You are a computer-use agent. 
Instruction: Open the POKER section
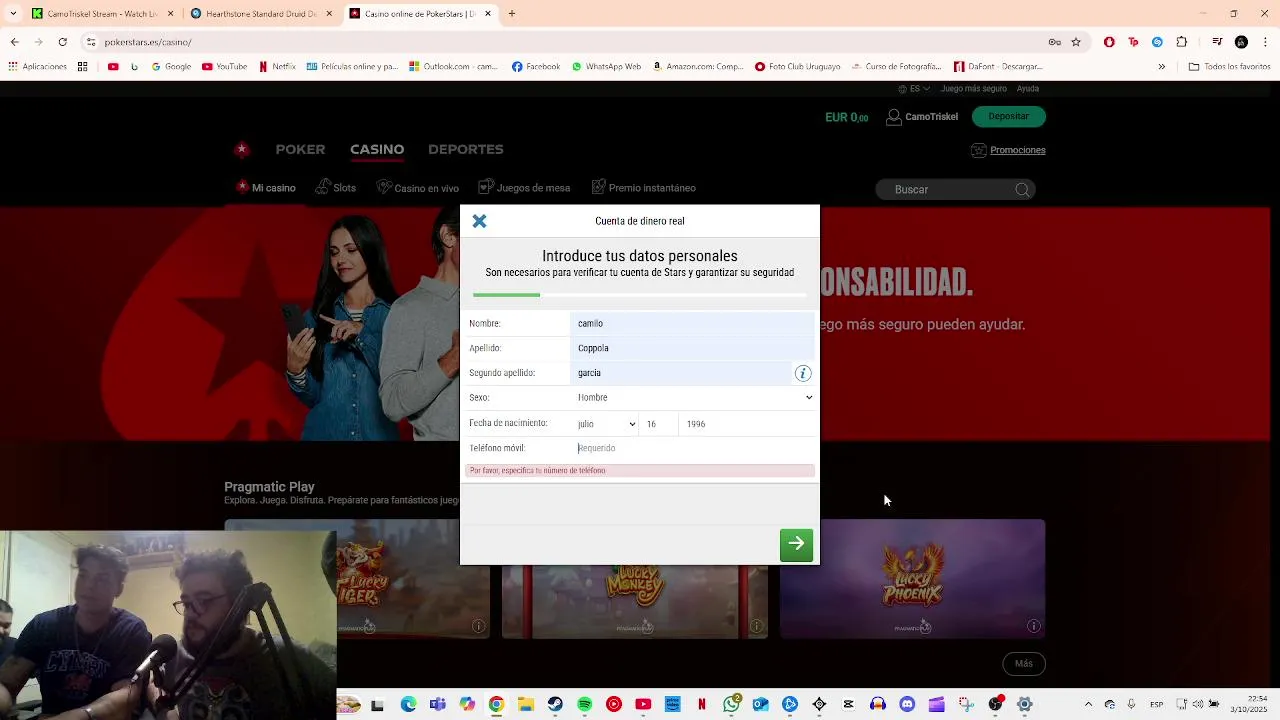300,149
